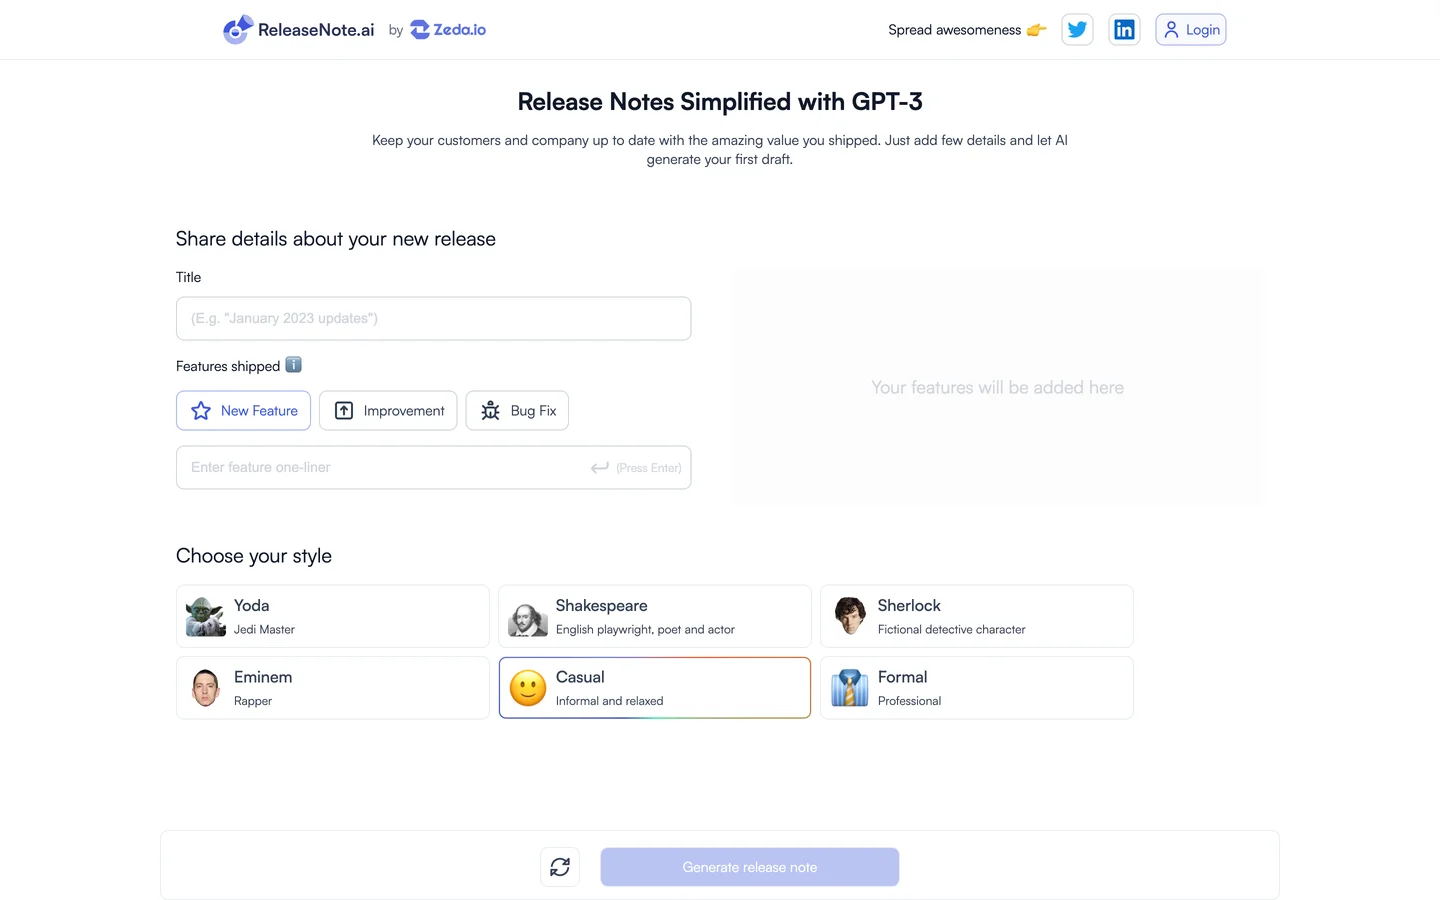The image size is (1440, 900).
Task: Click the ReleaseNote.ai logo
Action: point(298,30)
